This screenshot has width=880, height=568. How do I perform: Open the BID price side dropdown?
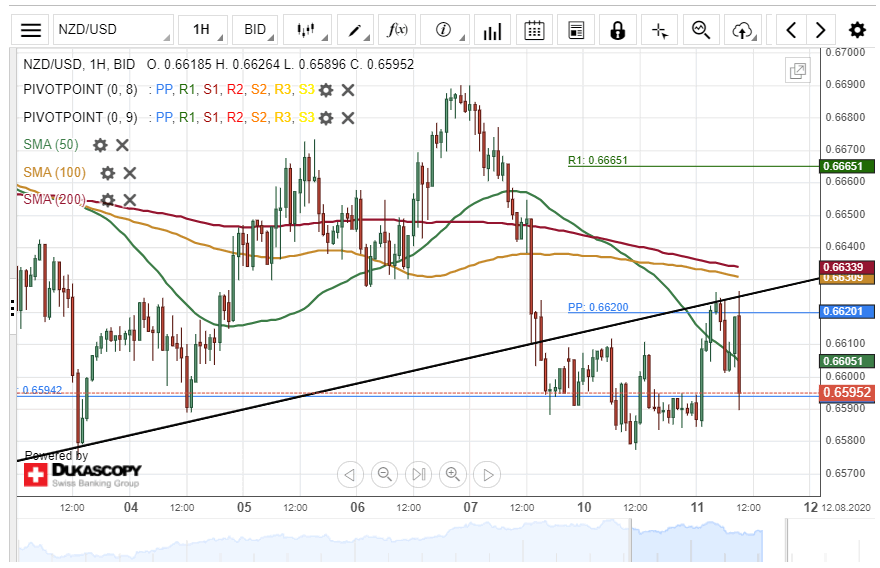coord(255,30)
